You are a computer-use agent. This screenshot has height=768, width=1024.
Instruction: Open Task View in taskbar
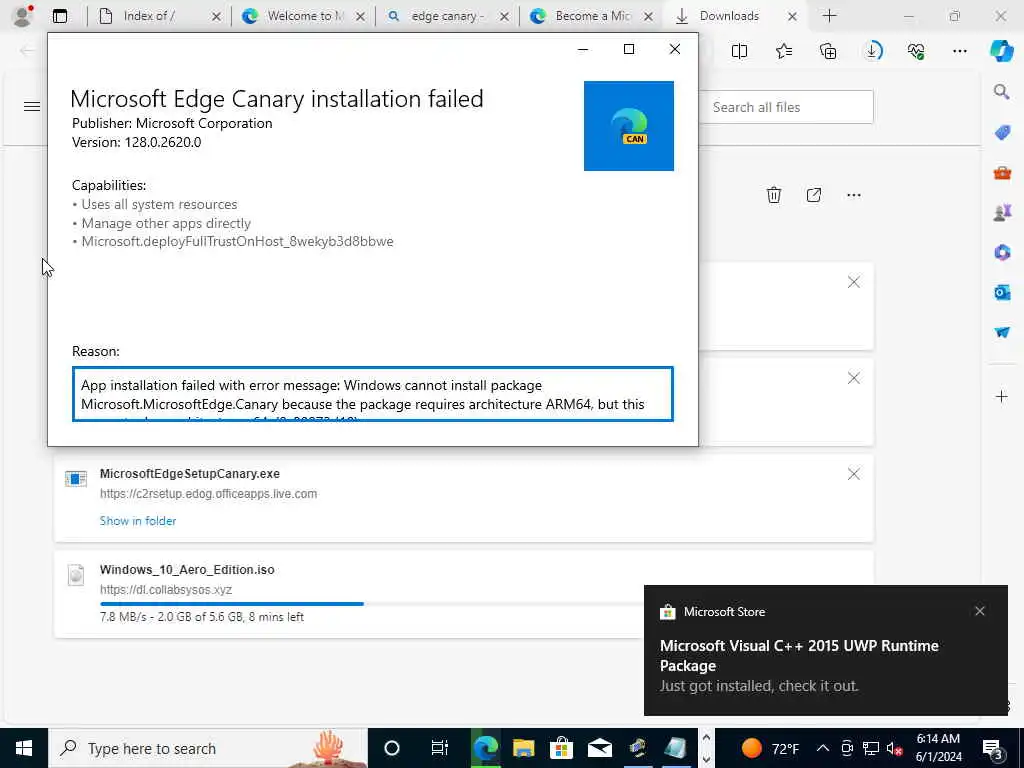pyautogui.click(x=440, y=748)
